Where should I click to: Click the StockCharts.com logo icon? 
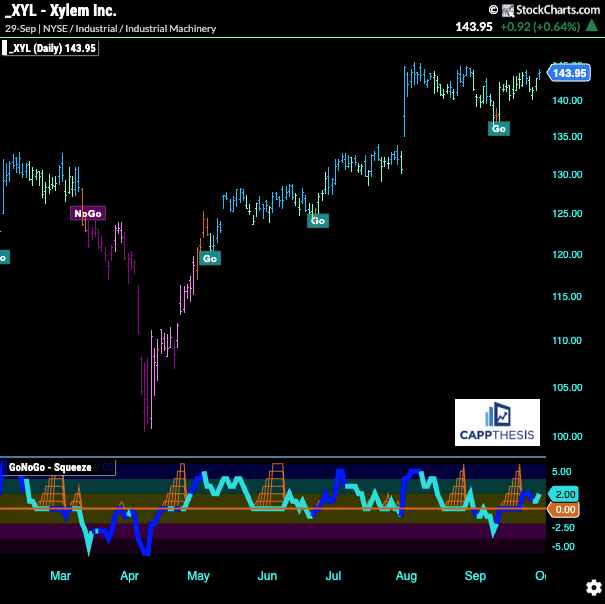tap(508, 10)
